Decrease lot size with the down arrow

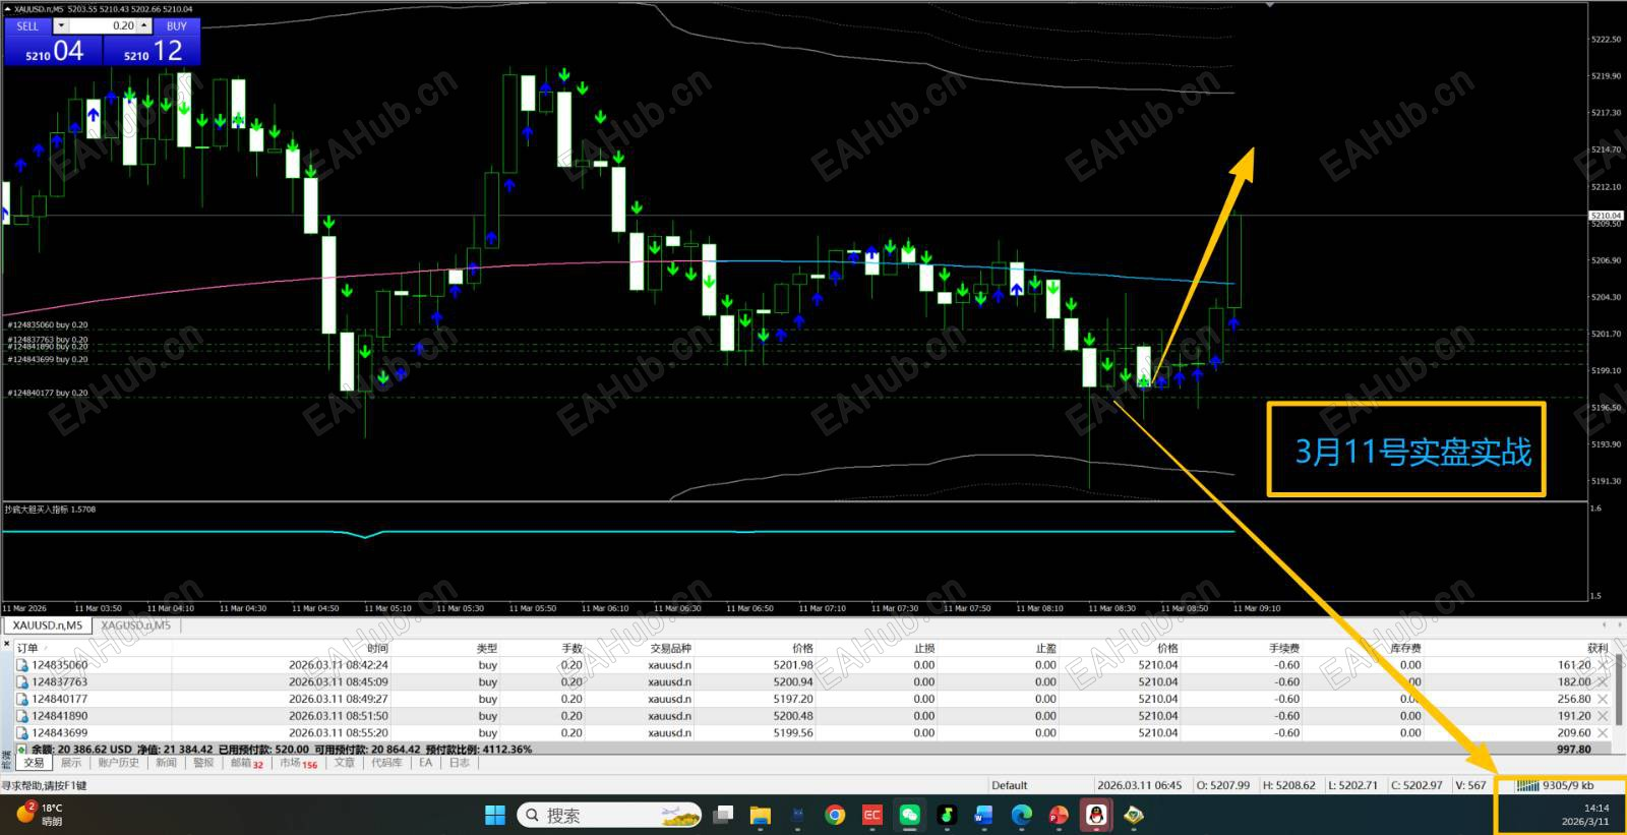point(61,26)
